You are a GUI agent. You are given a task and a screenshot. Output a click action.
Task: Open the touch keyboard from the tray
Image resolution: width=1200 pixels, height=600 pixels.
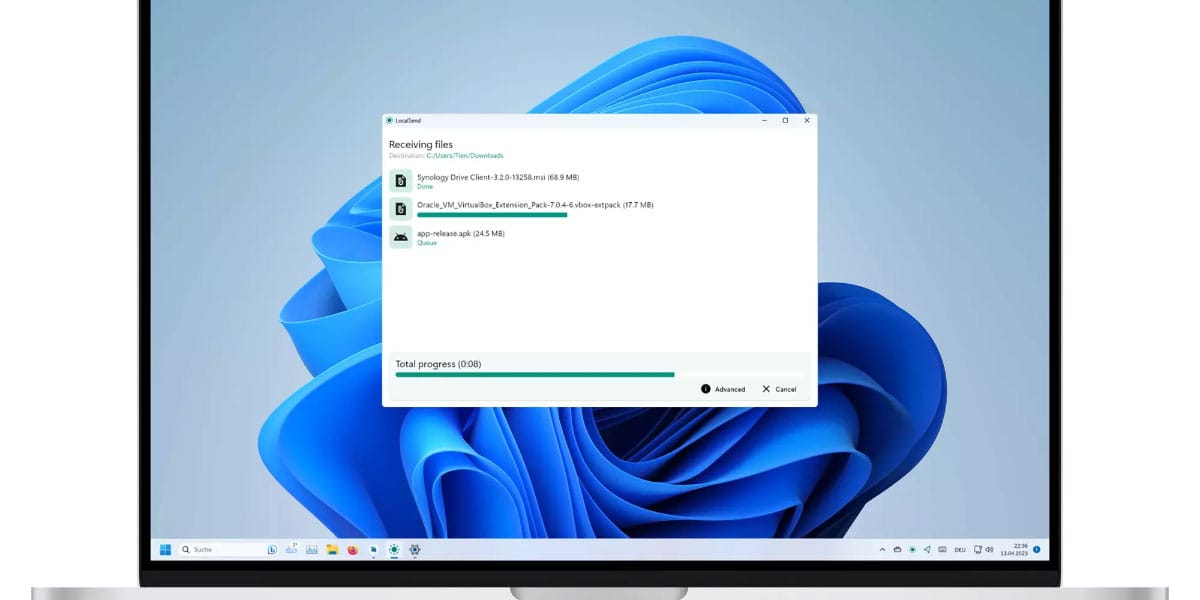(x=942, y=549)
